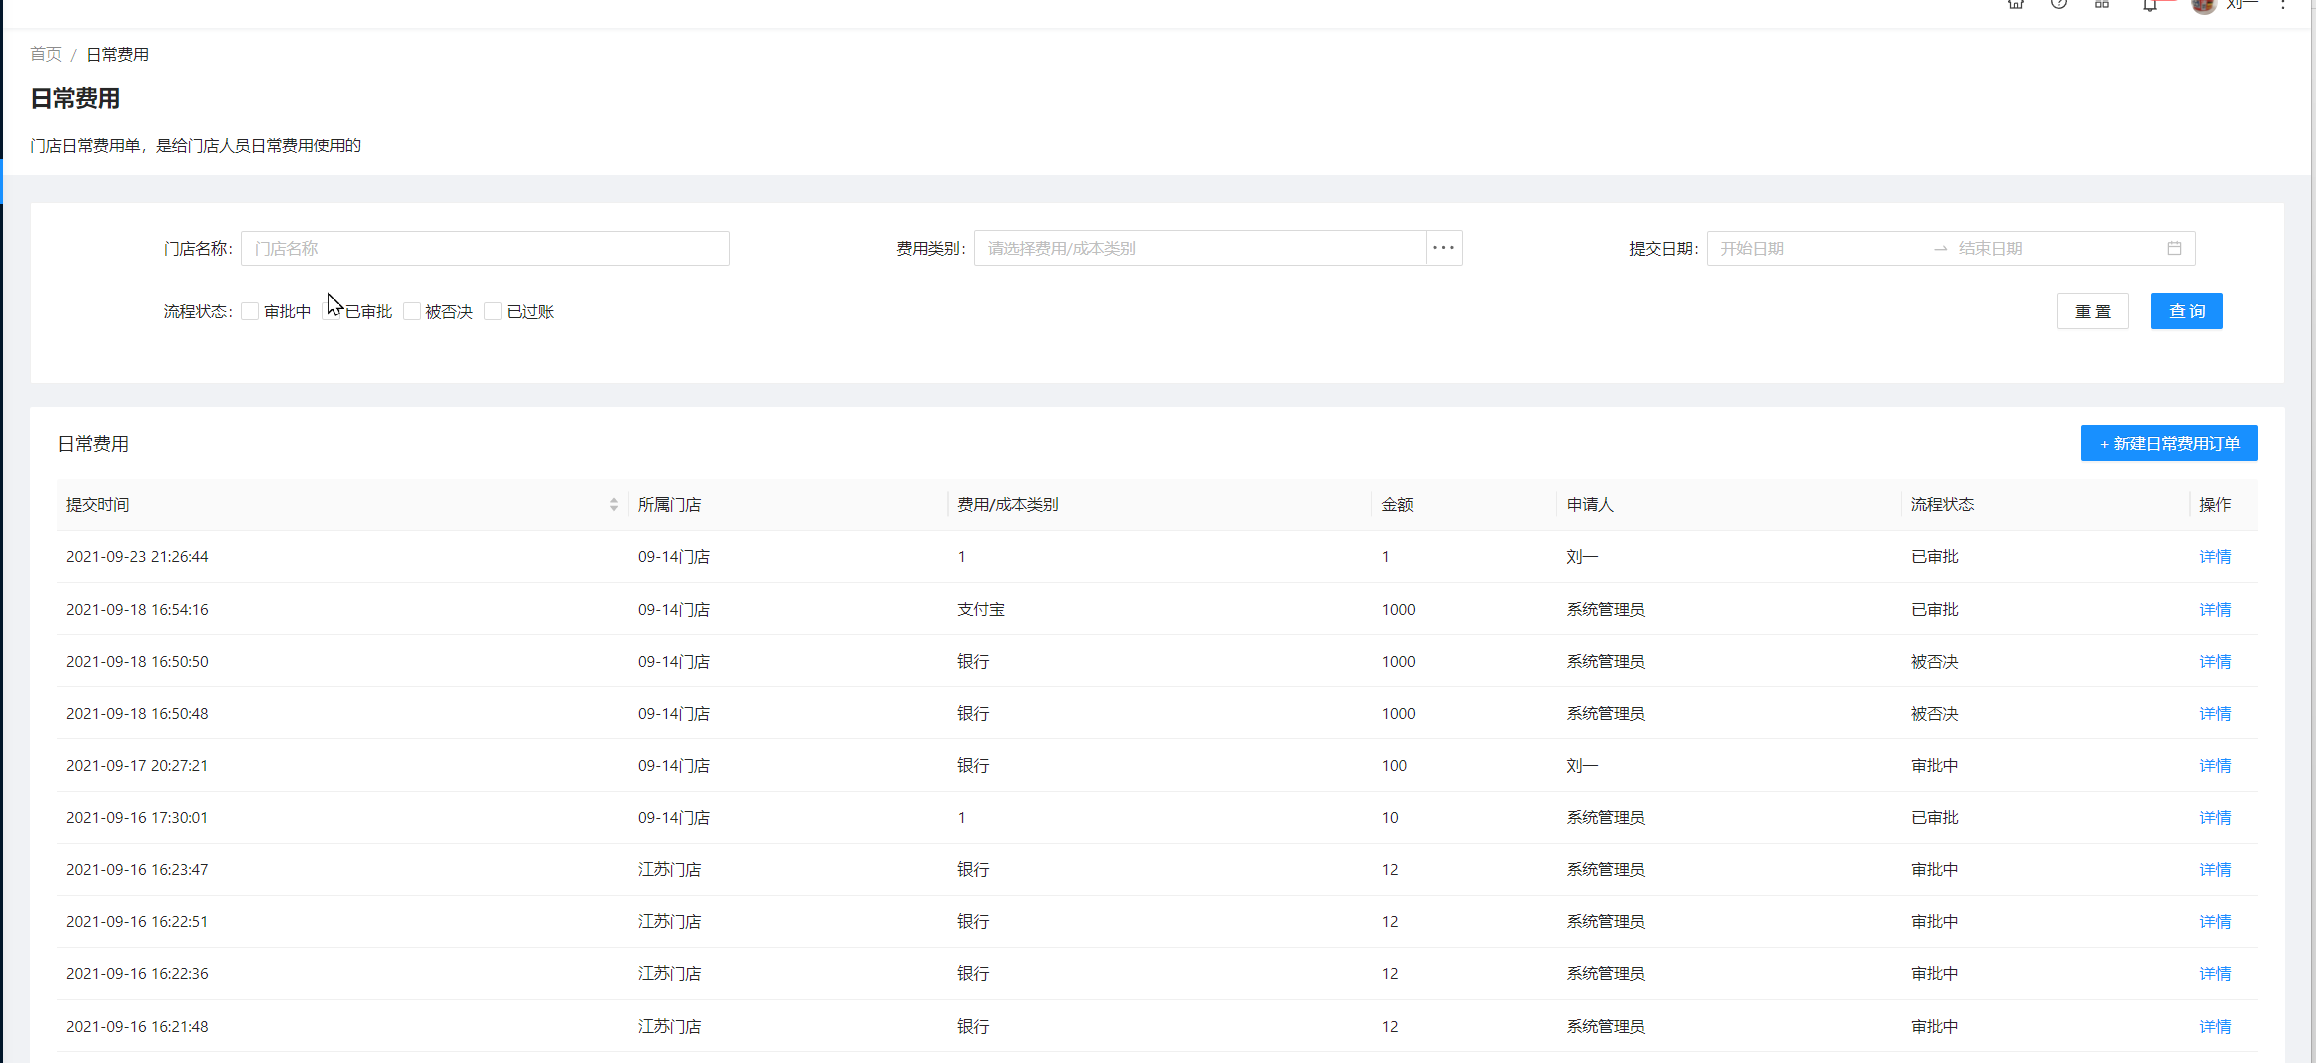2316x1063 pixels.
Task: Open 详情 for the 2021-09-16 16:21:48 record
Action: click(2215, 1026)
